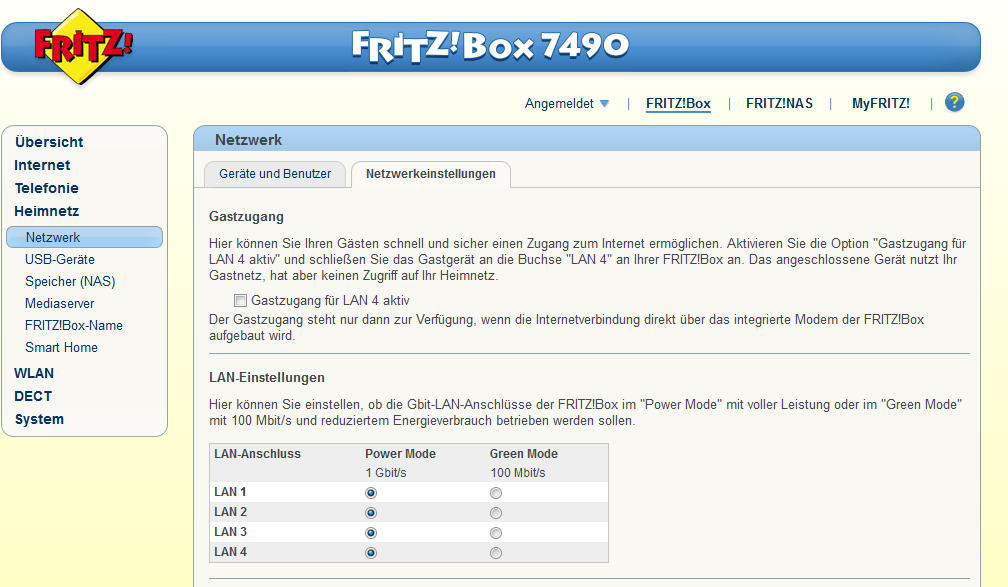Click the FRITZ!Box 7490 banner title
This screenshot has height=587, width=1008.
point(490,46)
